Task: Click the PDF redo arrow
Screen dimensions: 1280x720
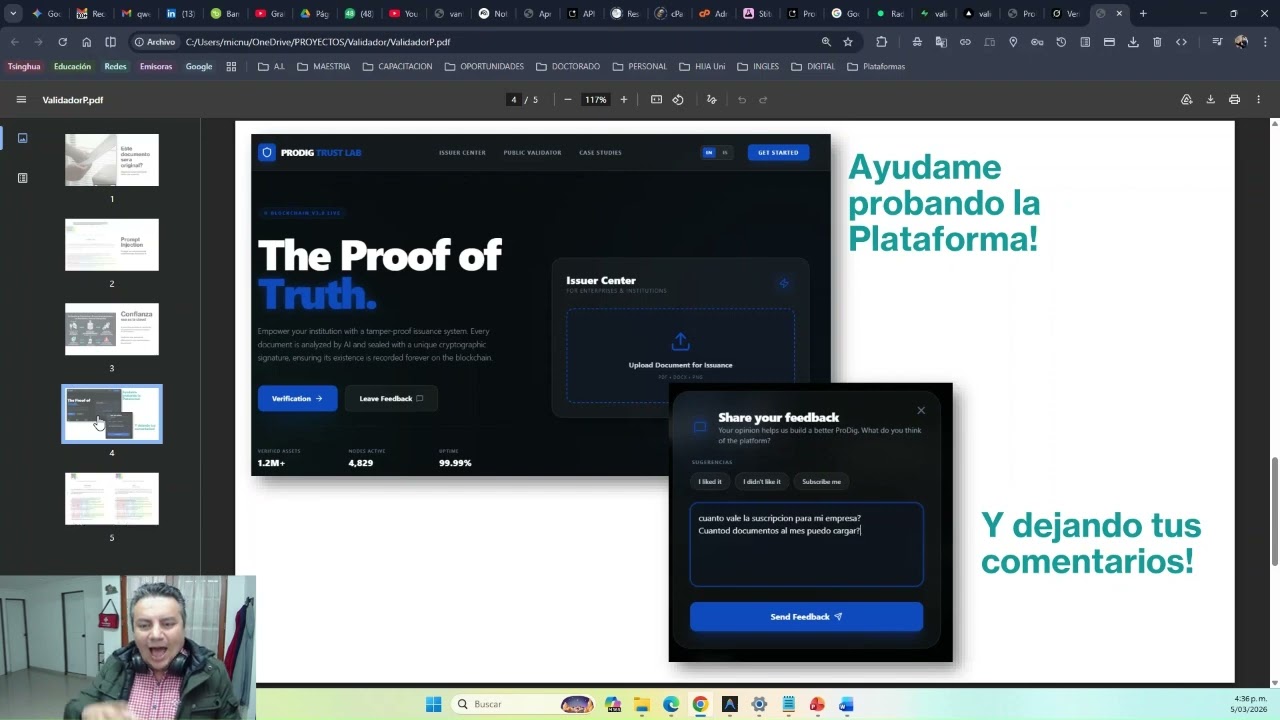Action: 763,100
